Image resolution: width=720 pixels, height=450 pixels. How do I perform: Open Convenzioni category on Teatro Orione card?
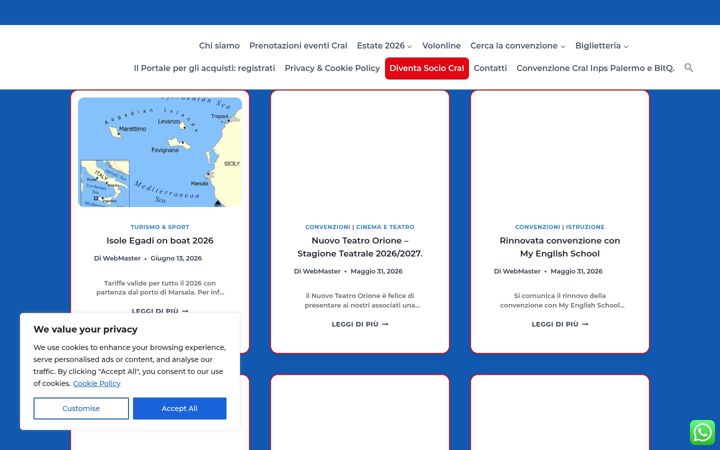(x=327, y=227)
